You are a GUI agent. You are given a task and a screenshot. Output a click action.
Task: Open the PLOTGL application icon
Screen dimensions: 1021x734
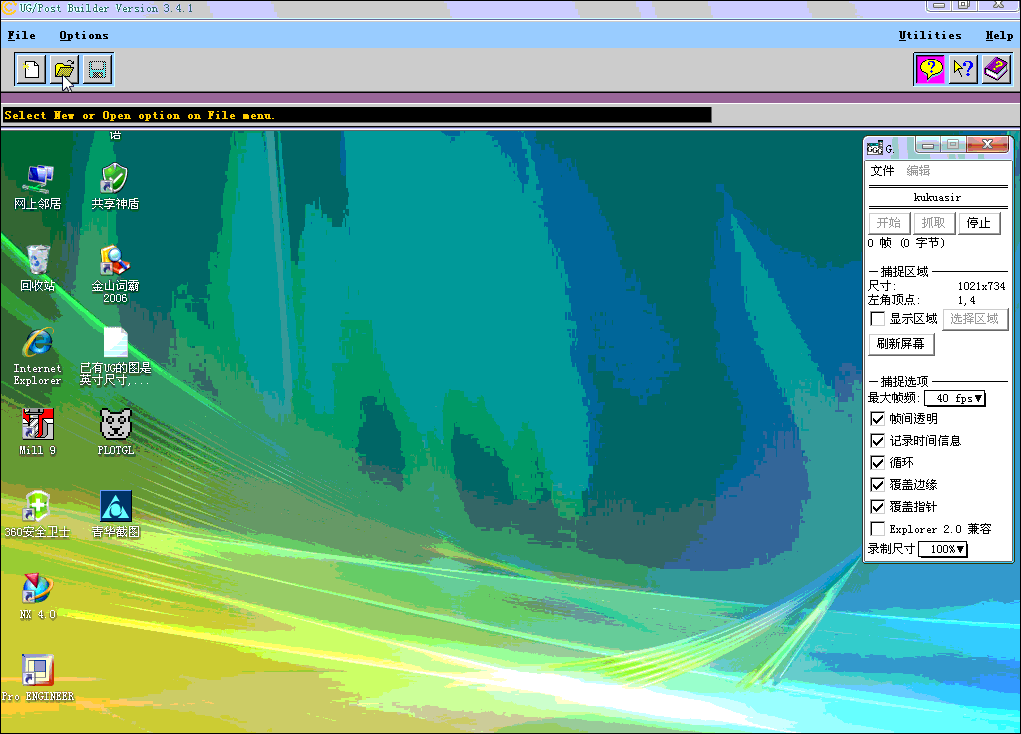(x=114, y=425)
